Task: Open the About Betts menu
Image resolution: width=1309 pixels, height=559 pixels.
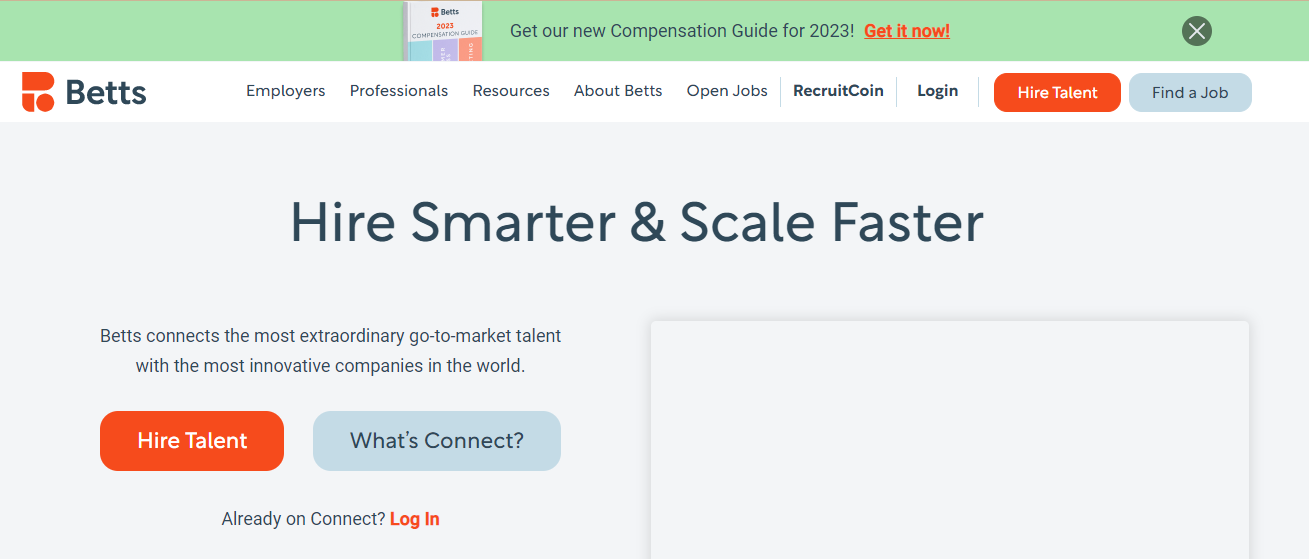Action: coord(618,91)
